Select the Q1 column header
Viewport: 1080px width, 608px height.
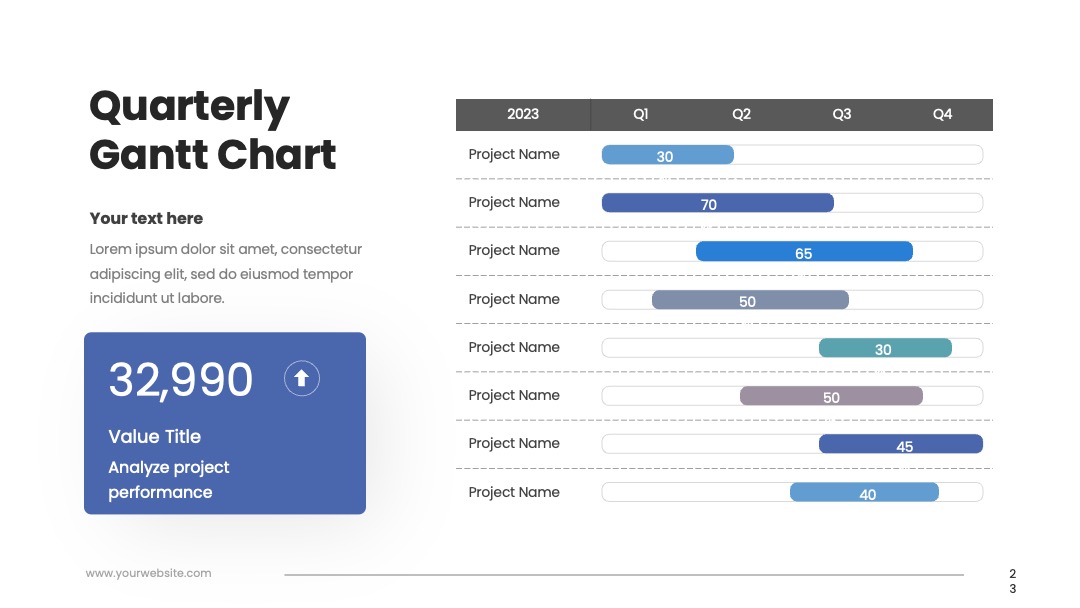click(x=641, y=114)
